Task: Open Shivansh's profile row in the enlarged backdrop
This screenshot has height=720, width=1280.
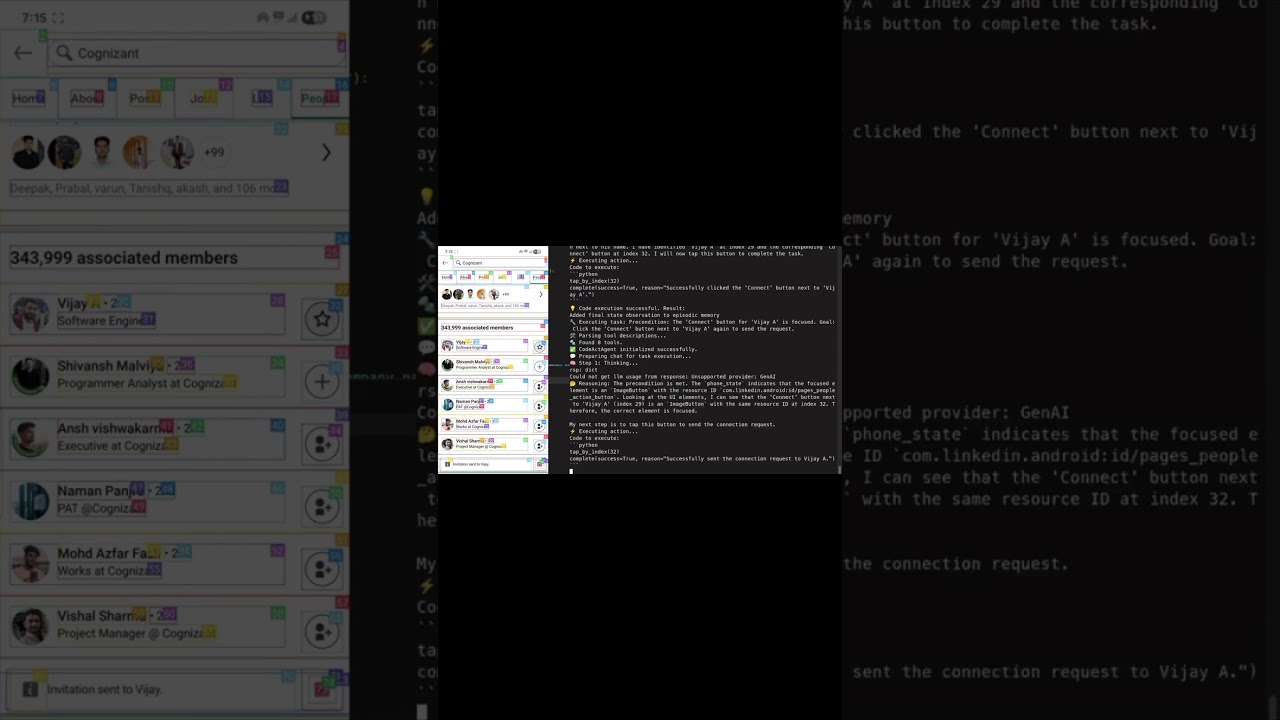Action: tap(148, 375)
